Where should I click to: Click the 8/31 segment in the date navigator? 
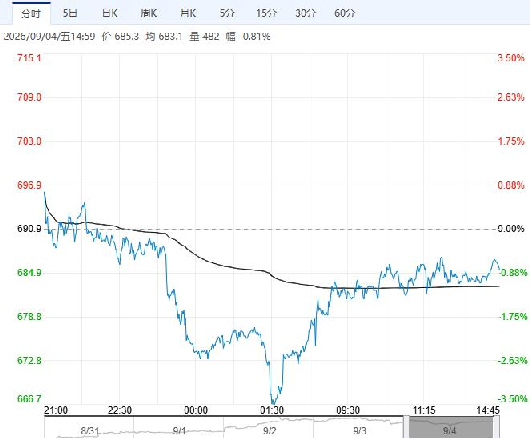(x=89, y=428)
